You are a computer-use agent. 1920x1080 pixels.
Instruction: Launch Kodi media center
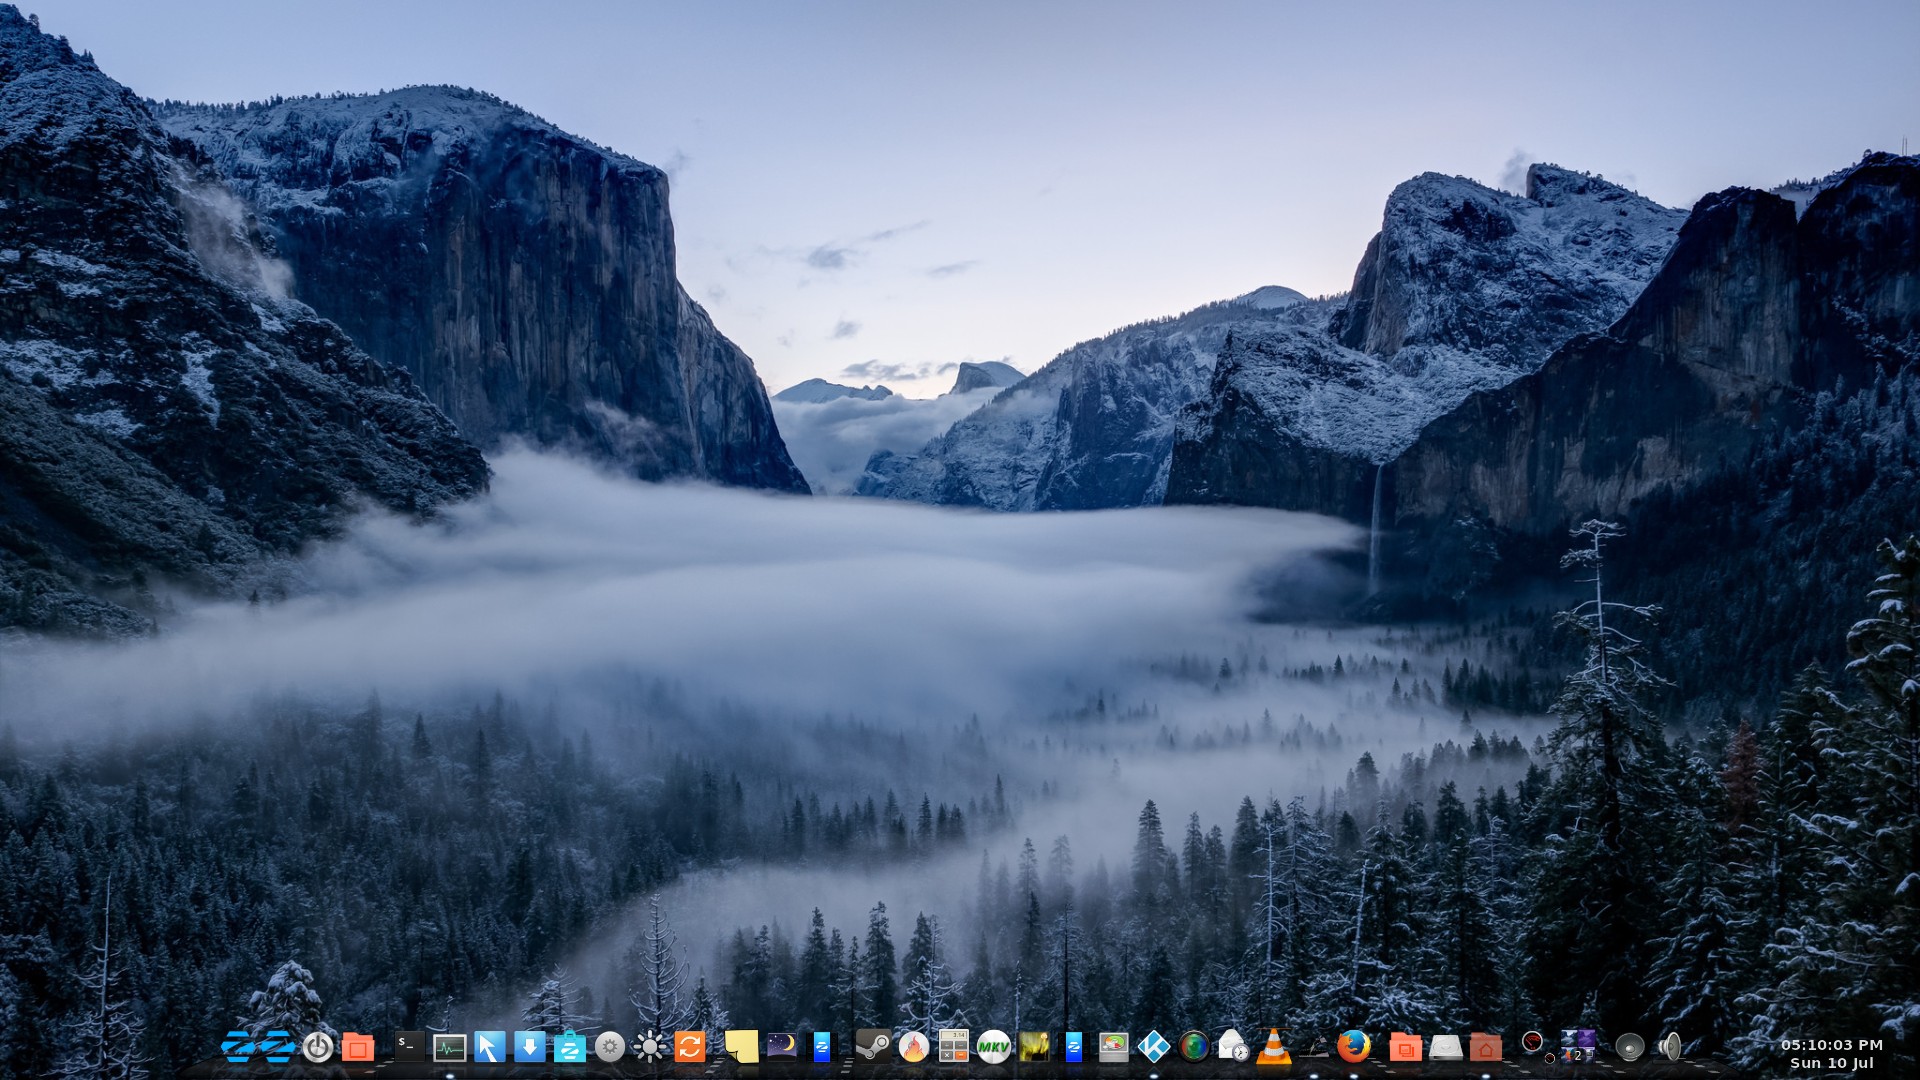[x=1154, y=1047]
